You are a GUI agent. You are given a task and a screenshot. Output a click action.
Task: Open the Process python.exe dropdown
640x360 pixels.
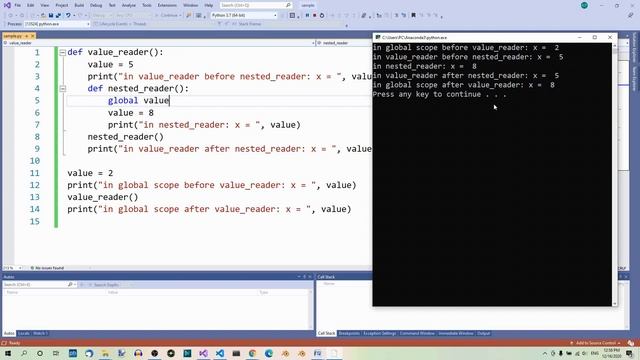pyautogui.click(x=57, y=24)
